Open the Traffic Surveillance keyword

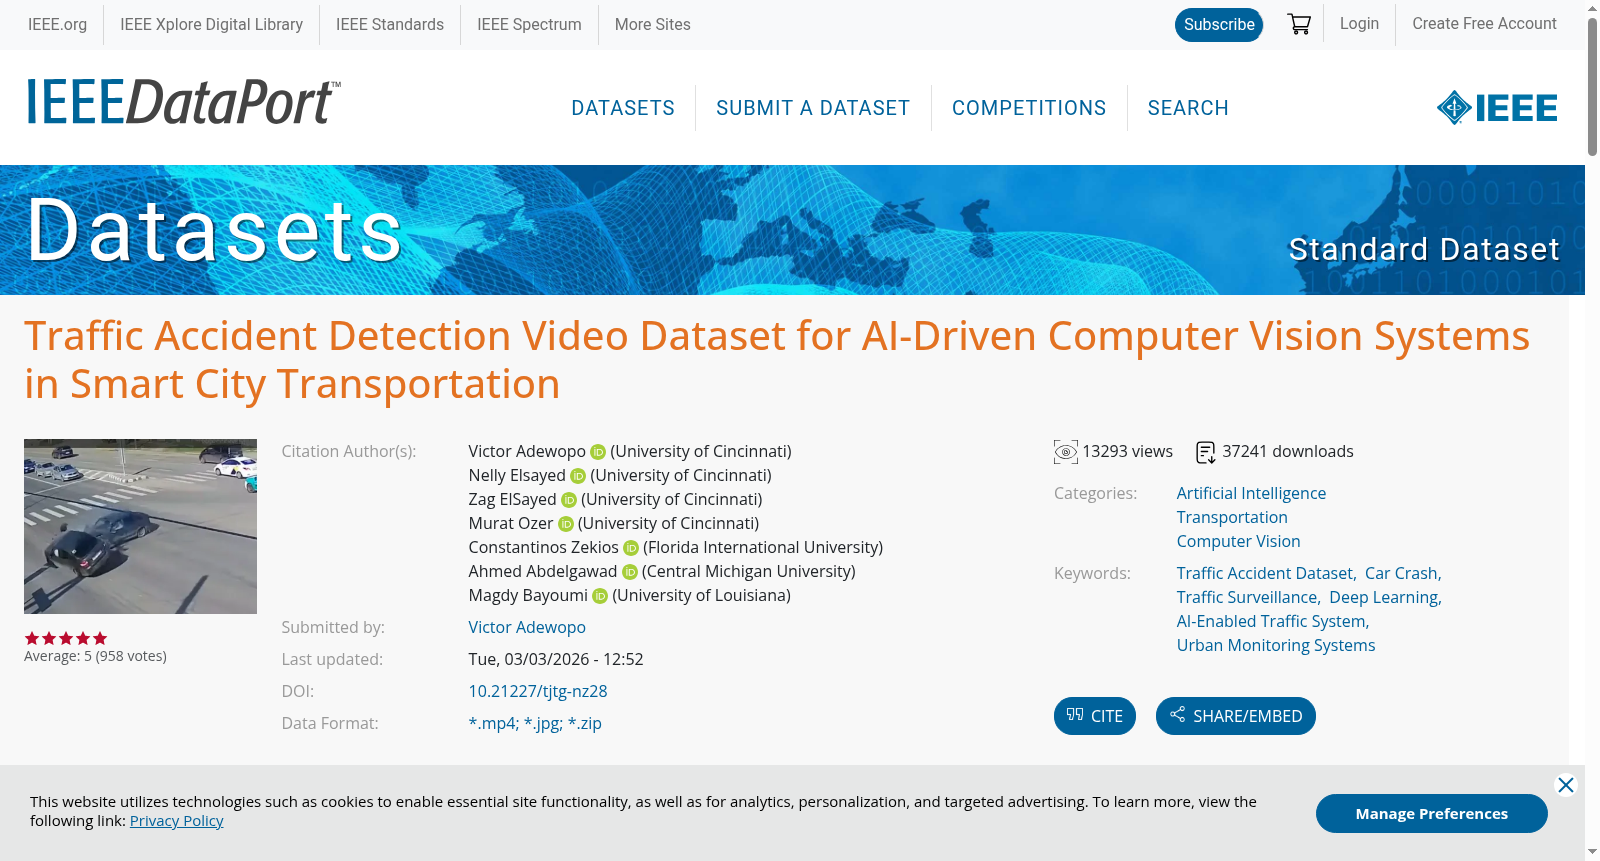[1247, 598]
